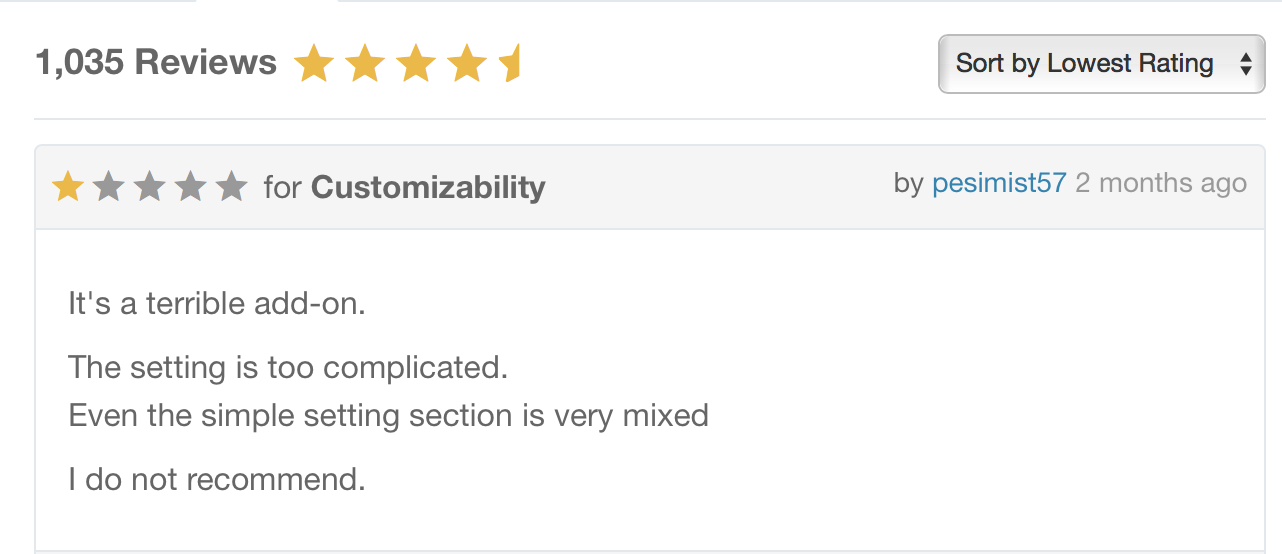1282x554 pixels.
Task: Click the third star in overall rating
Action: click(415, 64)
